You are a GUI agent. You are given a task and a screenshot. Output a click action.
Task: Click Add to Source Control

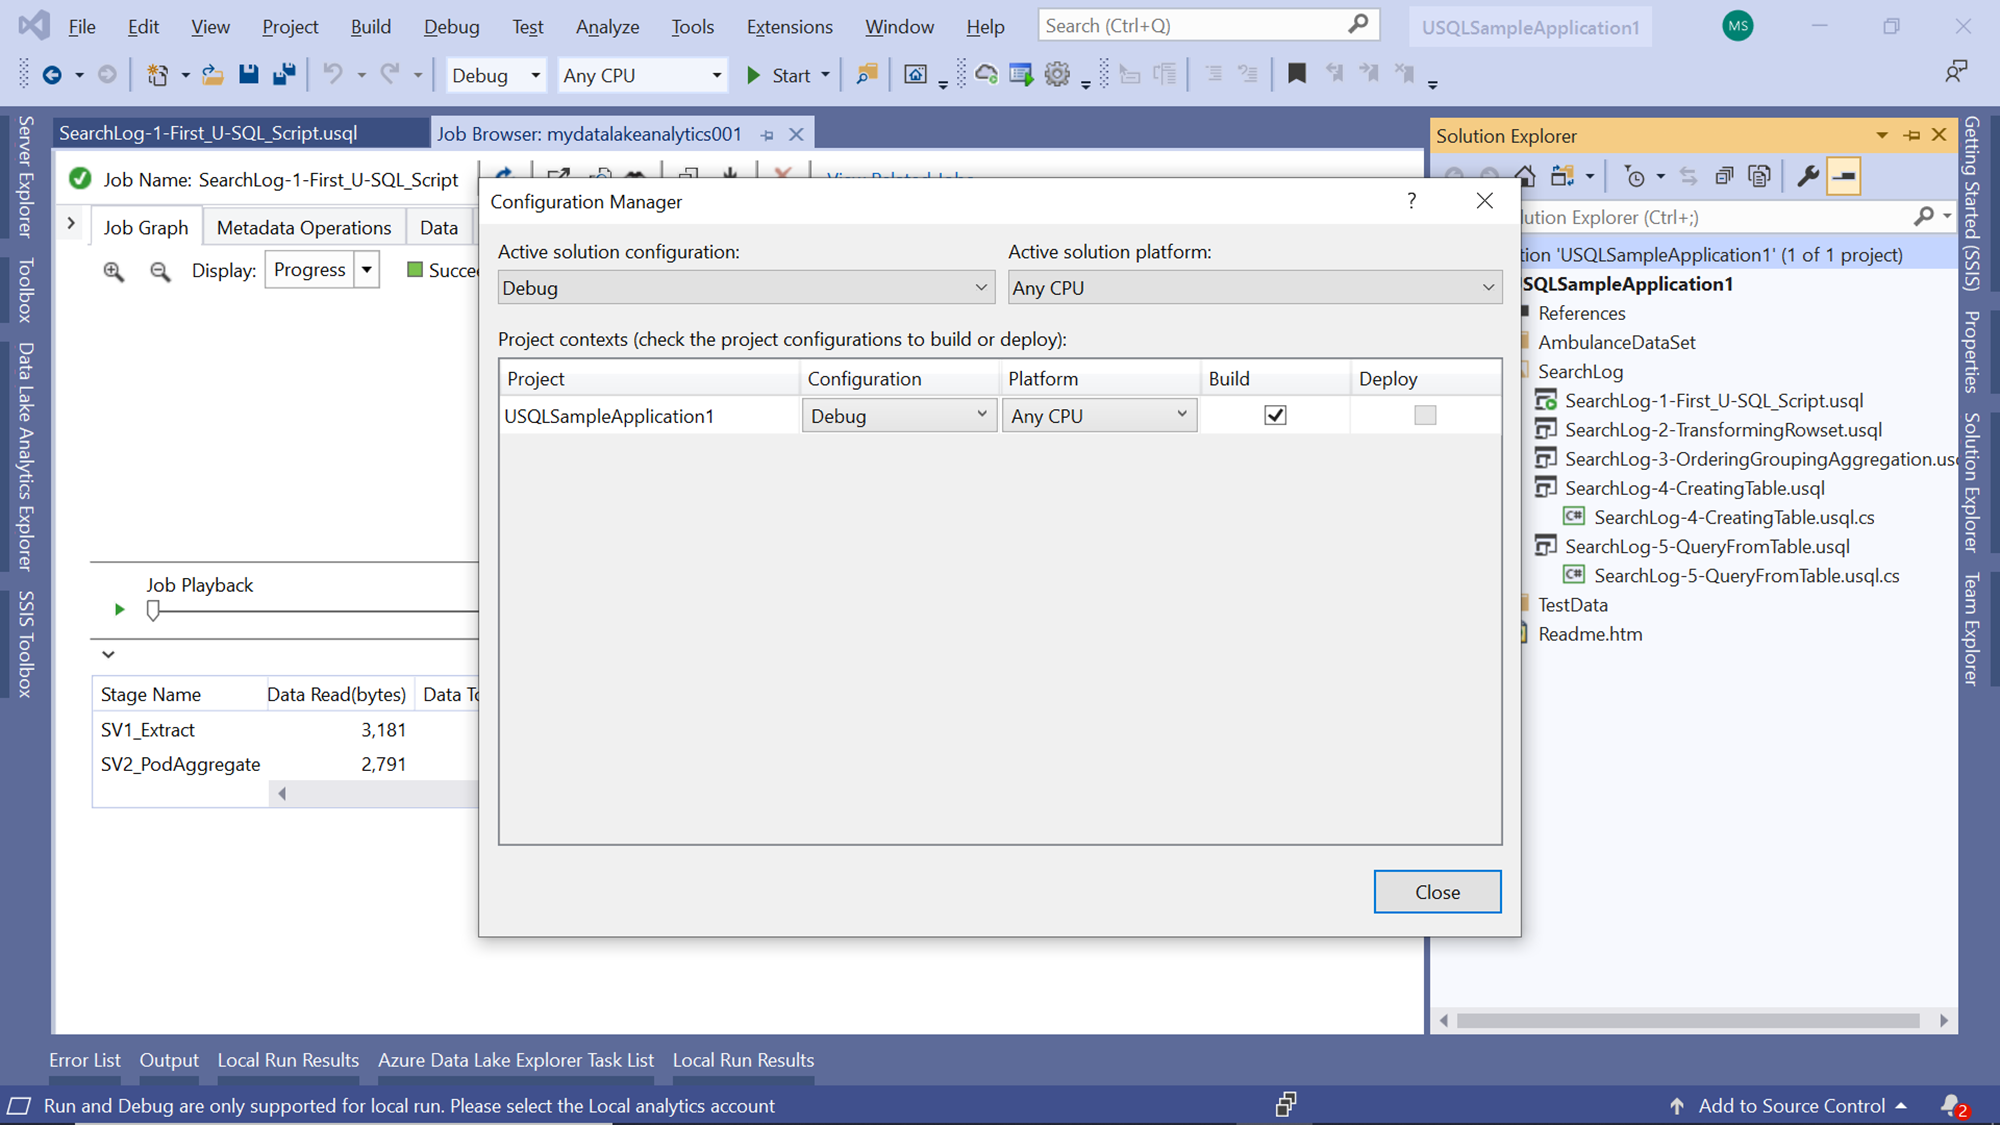click(1790, 1105)
